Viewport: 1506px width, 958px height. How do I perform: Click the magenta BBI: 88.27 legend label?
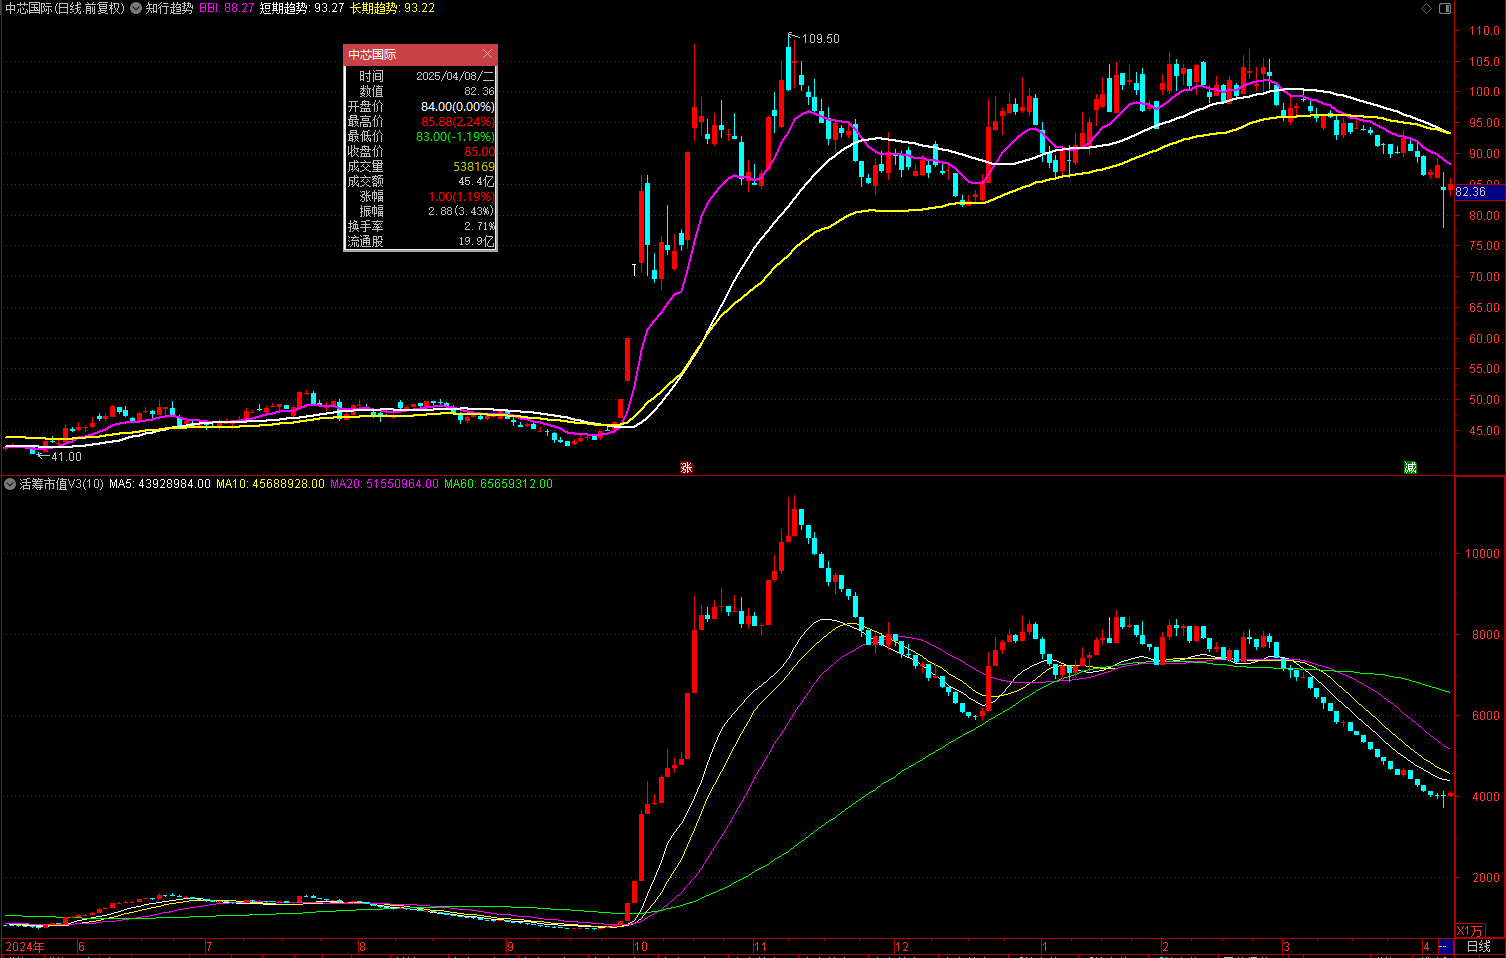click(226, 8)
